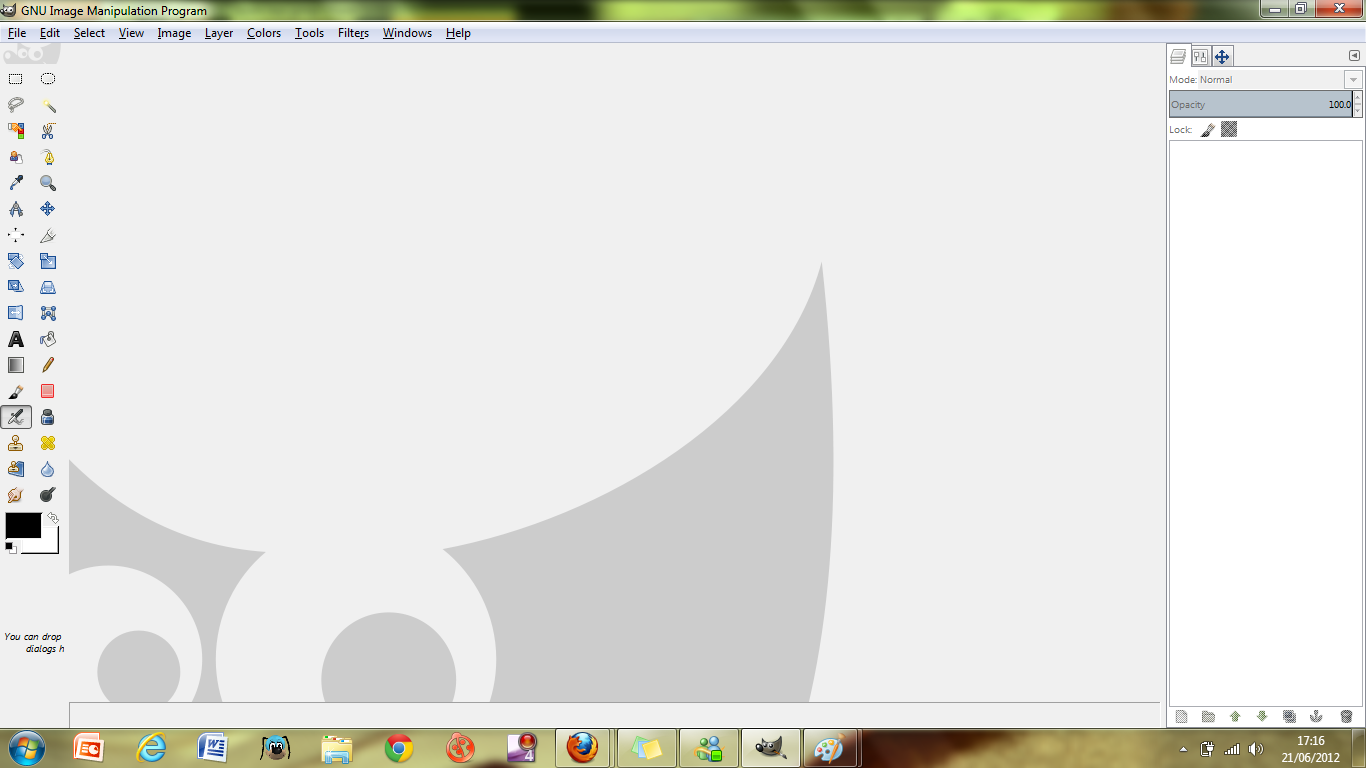
Task: Pick the Heal bandage tool
Action: tap(48, 443)
